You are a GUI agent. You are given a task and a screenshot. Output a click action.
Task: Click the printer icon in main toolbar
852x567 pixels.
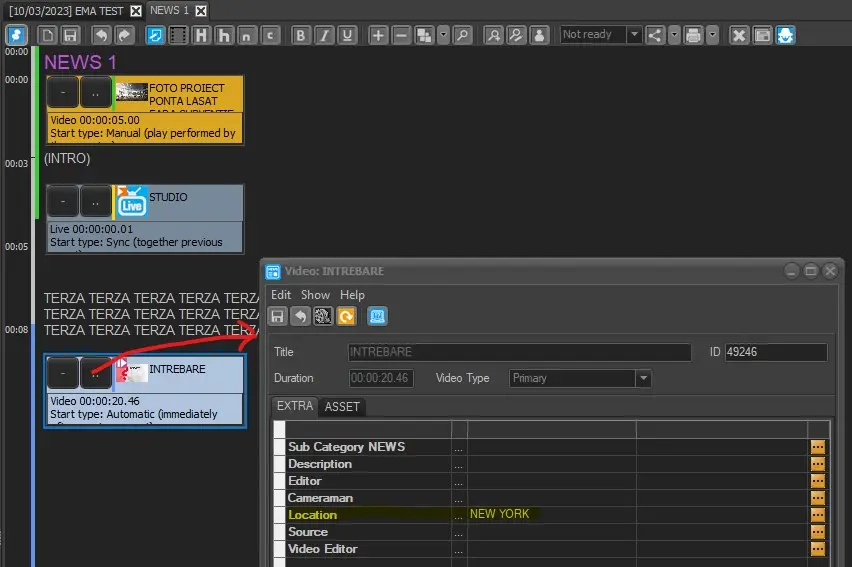click(x=693, y=35)
